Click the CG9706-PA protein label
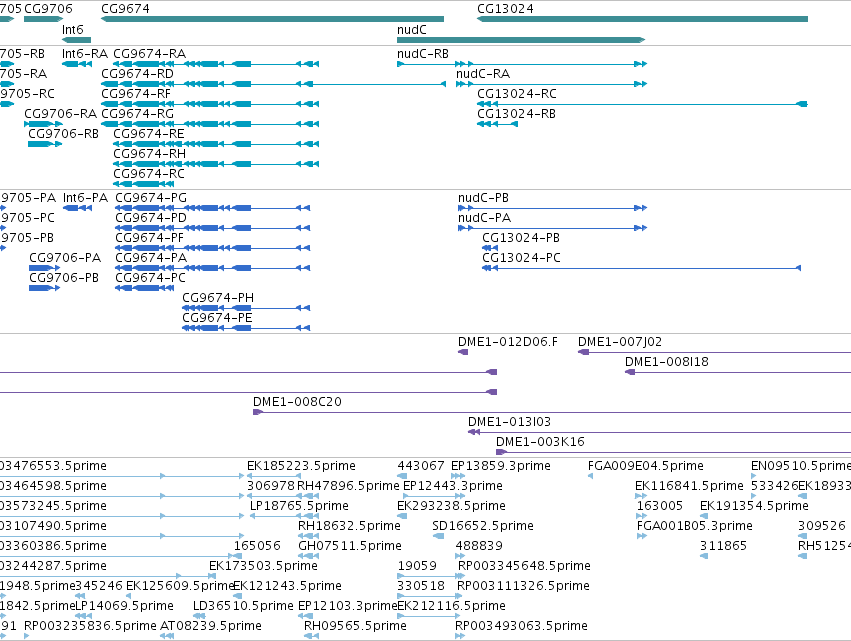851x641 pixels. click(x=65, y=258)
